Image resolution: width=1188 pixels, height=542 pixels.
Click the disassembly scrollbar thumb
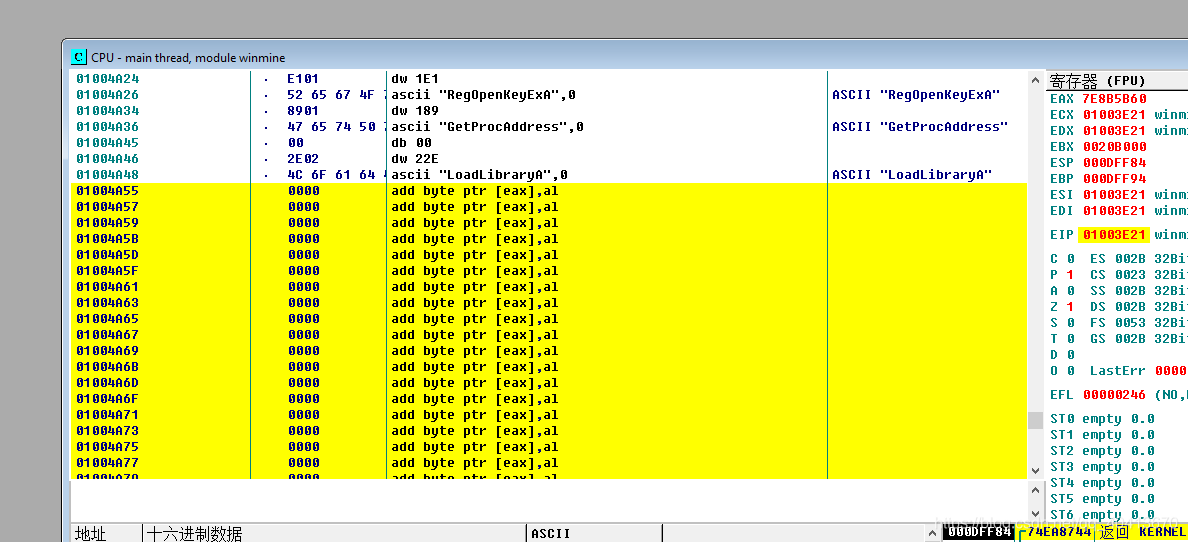1036,420
